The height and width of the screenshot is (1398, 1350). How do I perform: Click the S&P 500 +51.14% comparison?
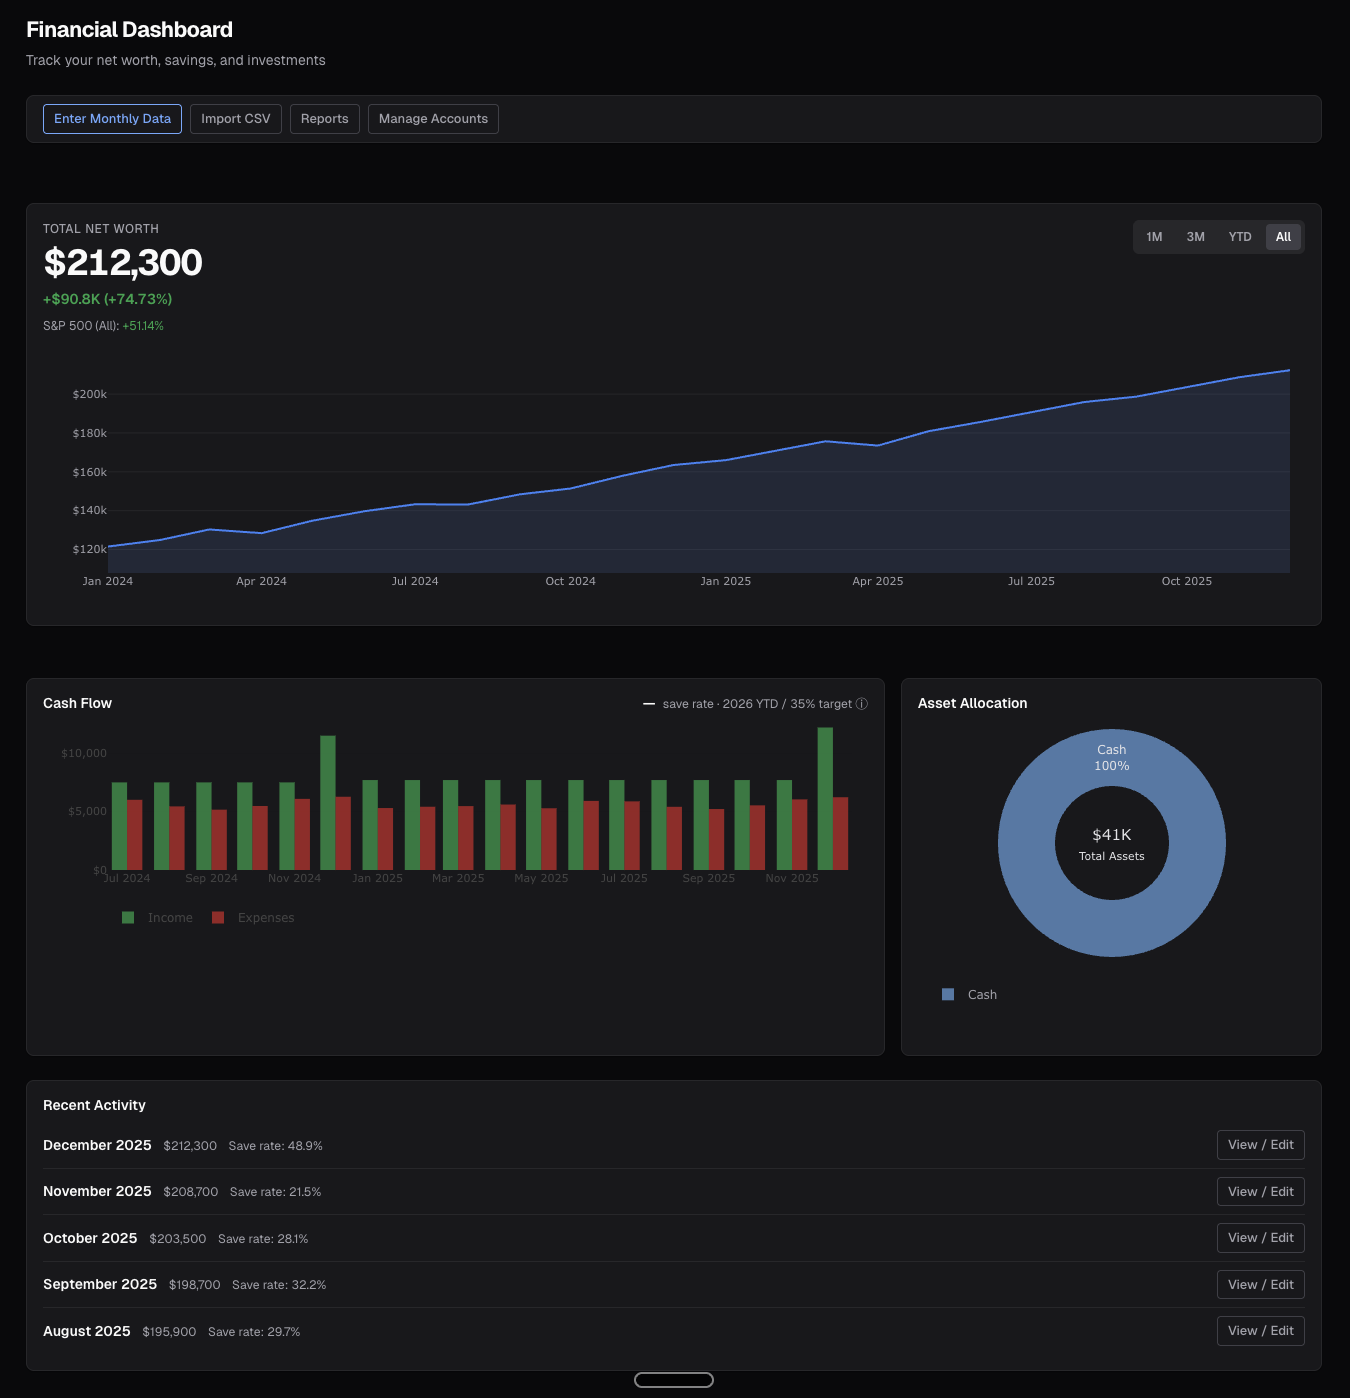[x=103, y=326]
